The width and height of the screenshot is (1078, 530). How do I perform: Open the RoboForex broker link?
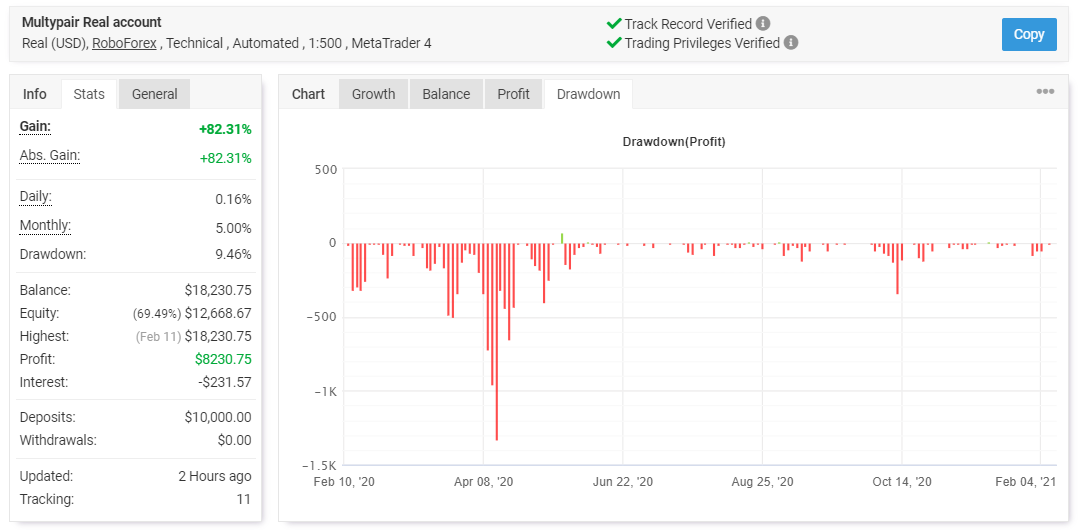[x=124, y=43]
